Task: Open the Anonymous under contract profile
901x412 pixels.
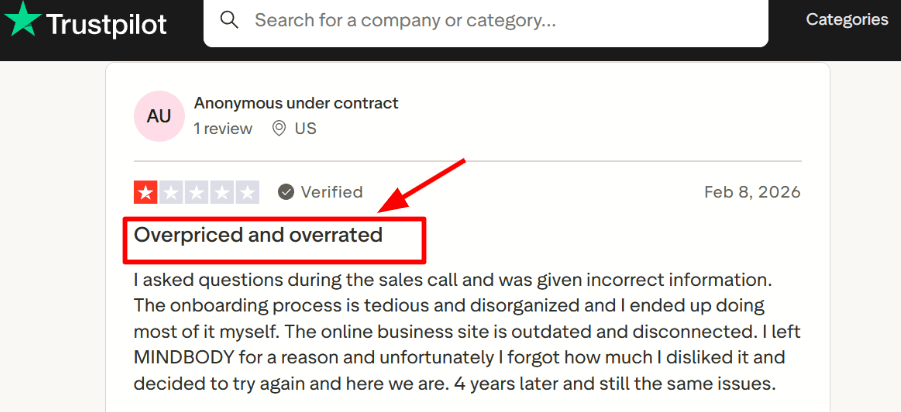Action: (296, 103)
